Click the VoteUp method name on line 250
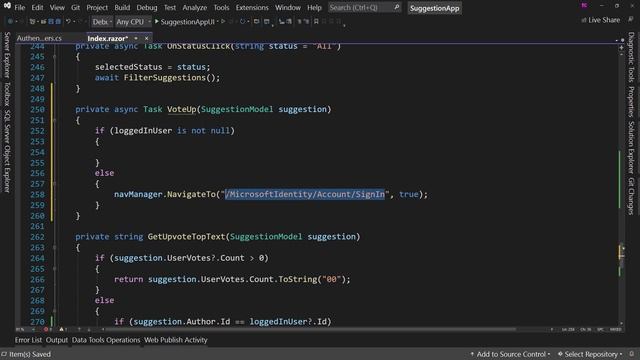 click(182, 109)
